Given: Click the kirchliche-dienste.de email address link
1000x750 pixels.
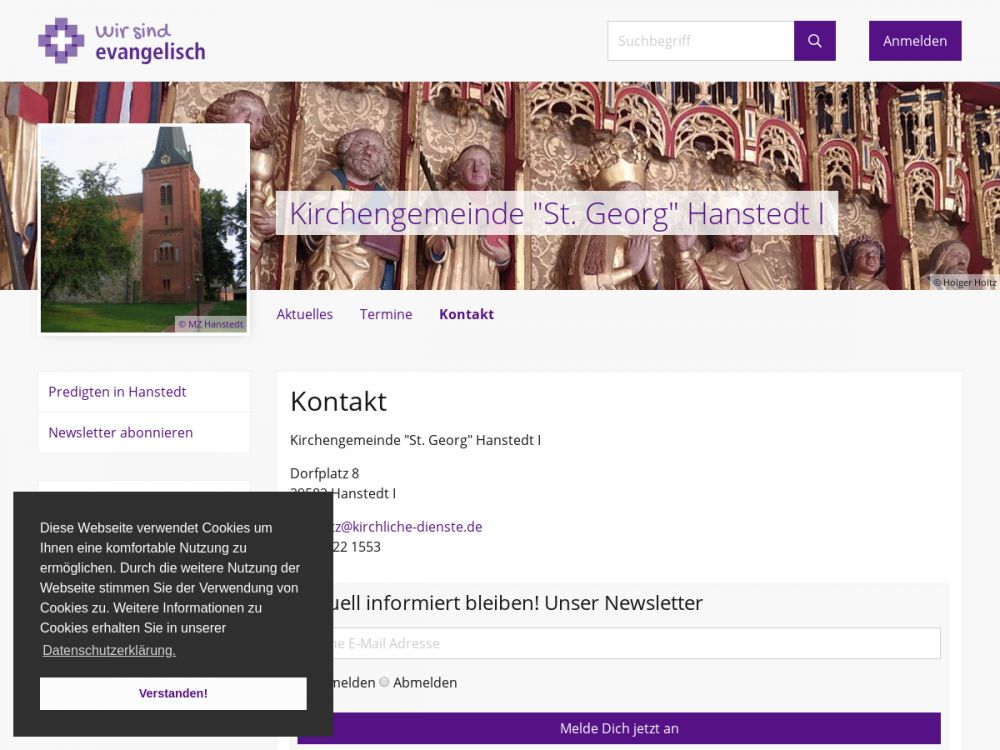Looking at the screenshot, I should [410, 527].
